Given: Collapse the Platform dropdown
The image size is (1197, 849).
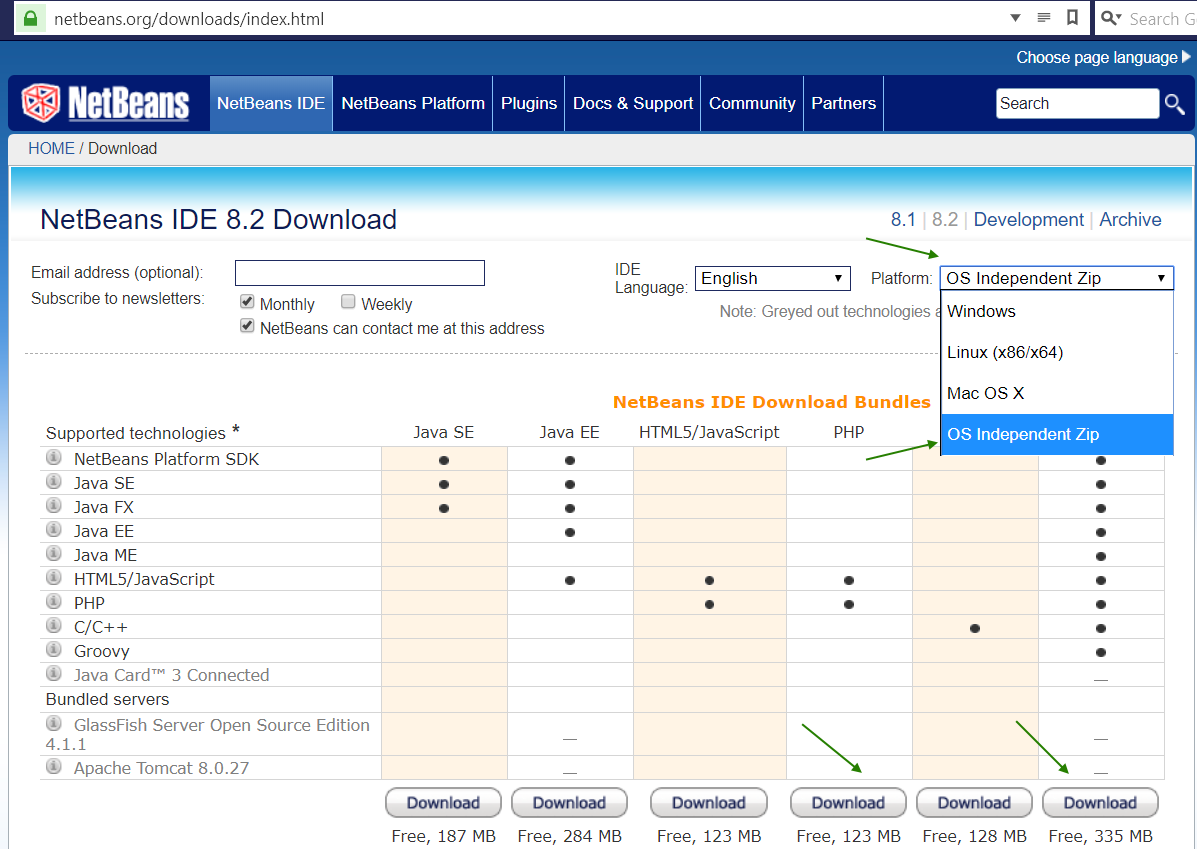Looking at the screenshot, I should [x=1057, y=278].
